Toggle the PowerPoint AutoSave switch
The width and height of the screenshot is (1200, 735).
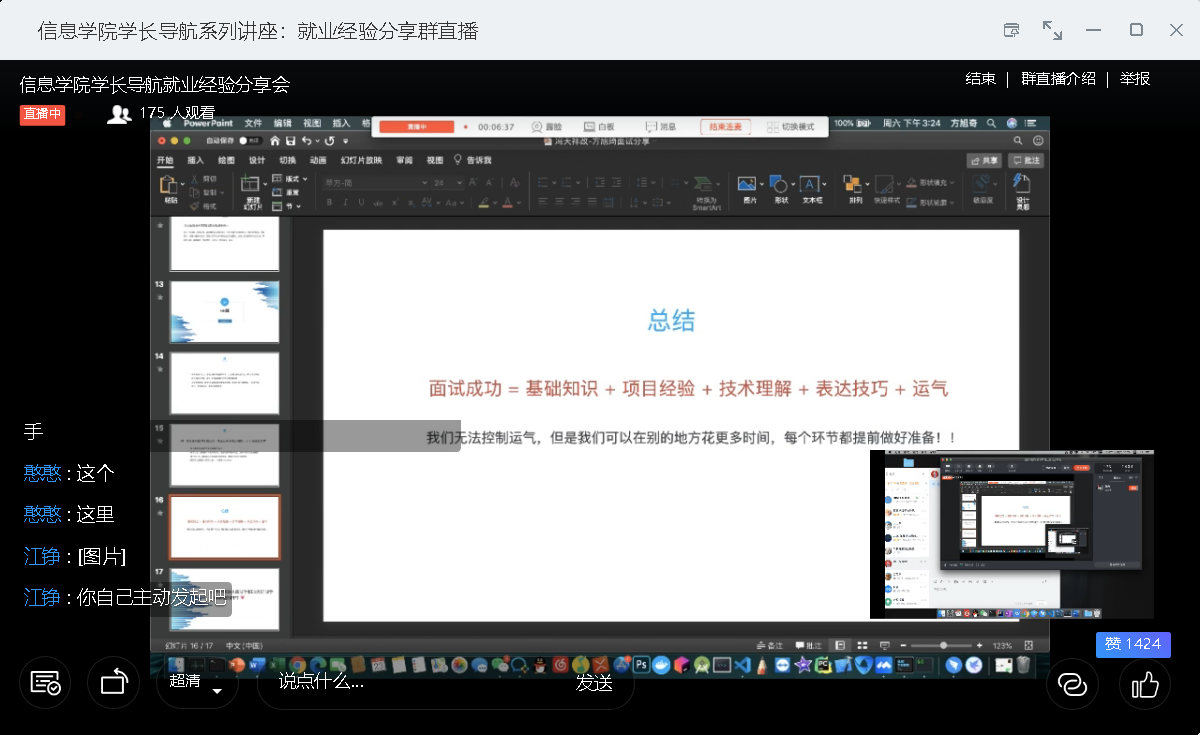pyautogui.click(x=244, y=141)
